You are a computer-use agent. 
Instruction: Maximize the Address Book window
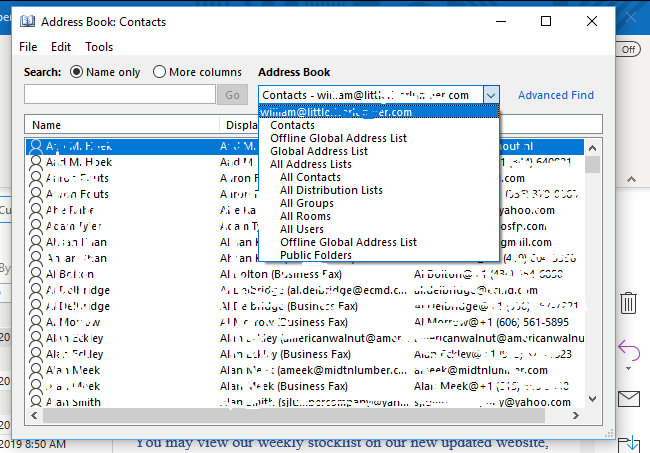(x=546, y=21)
